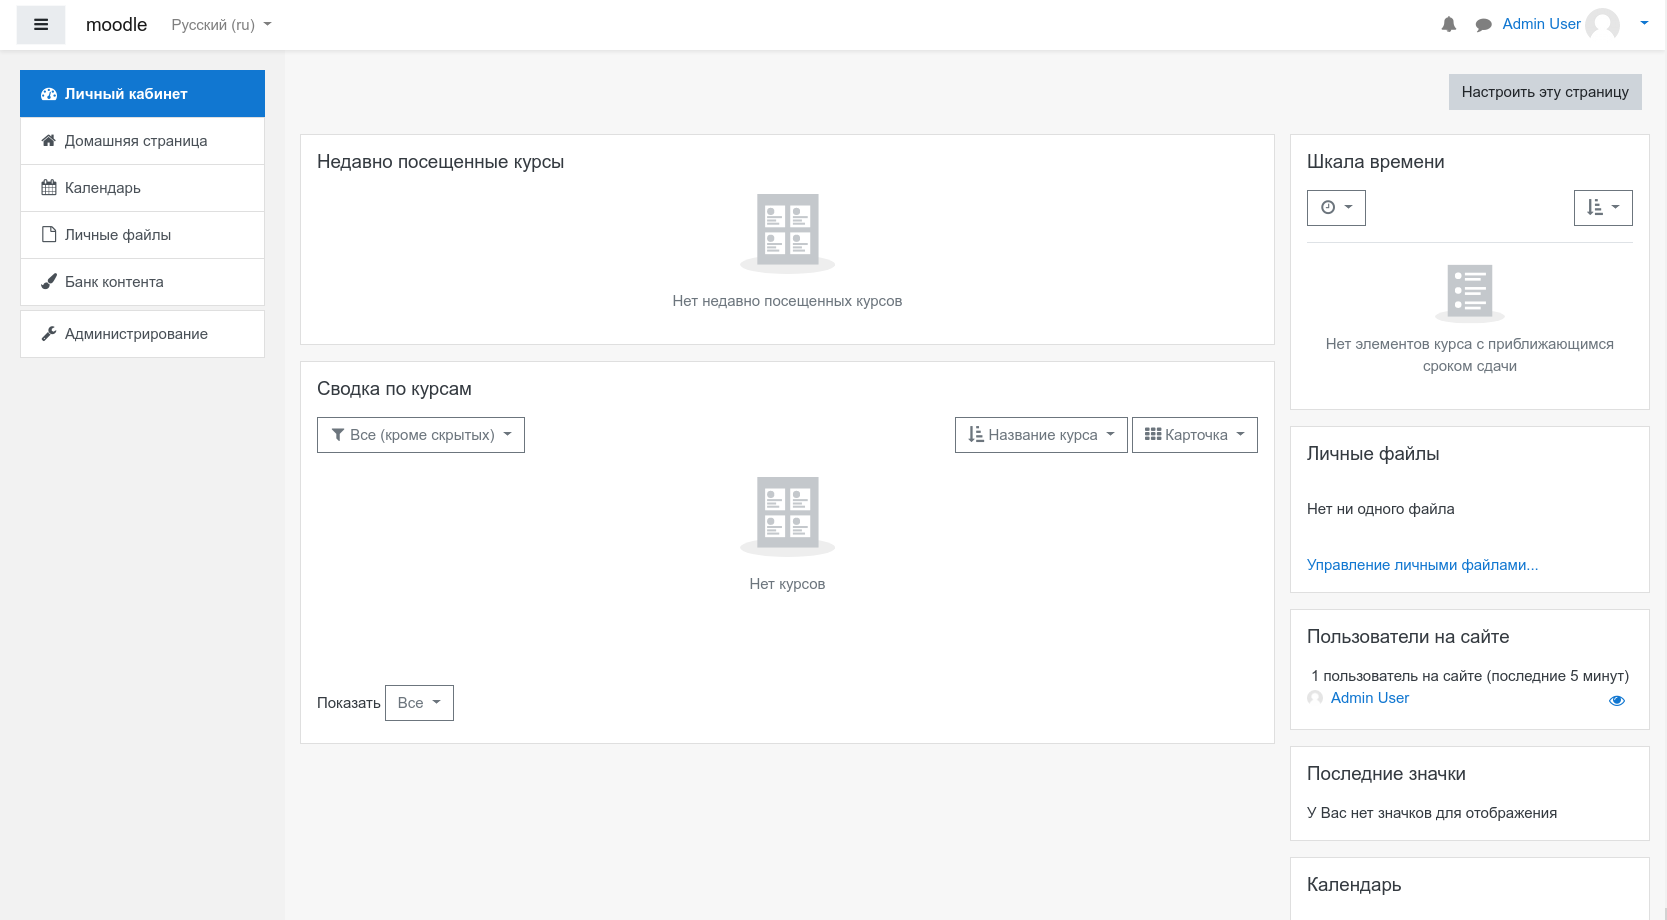Toggle eye icon next to Admin User
Viewport: 1667px width, 920px height.
pyautogui.click(x=1616, y=700)
